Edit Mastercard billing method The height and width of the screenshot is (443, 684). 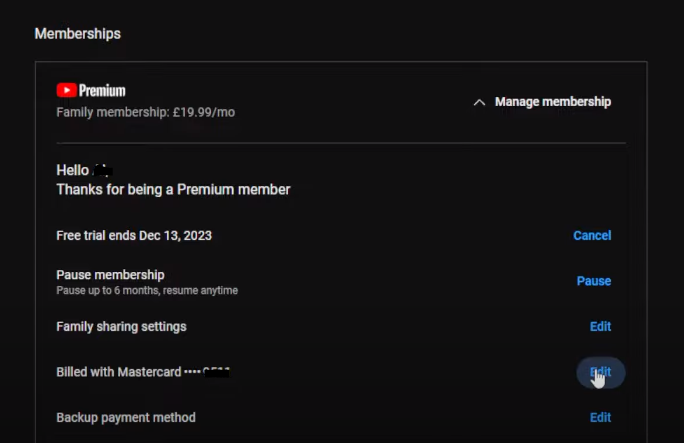point(601,372)
